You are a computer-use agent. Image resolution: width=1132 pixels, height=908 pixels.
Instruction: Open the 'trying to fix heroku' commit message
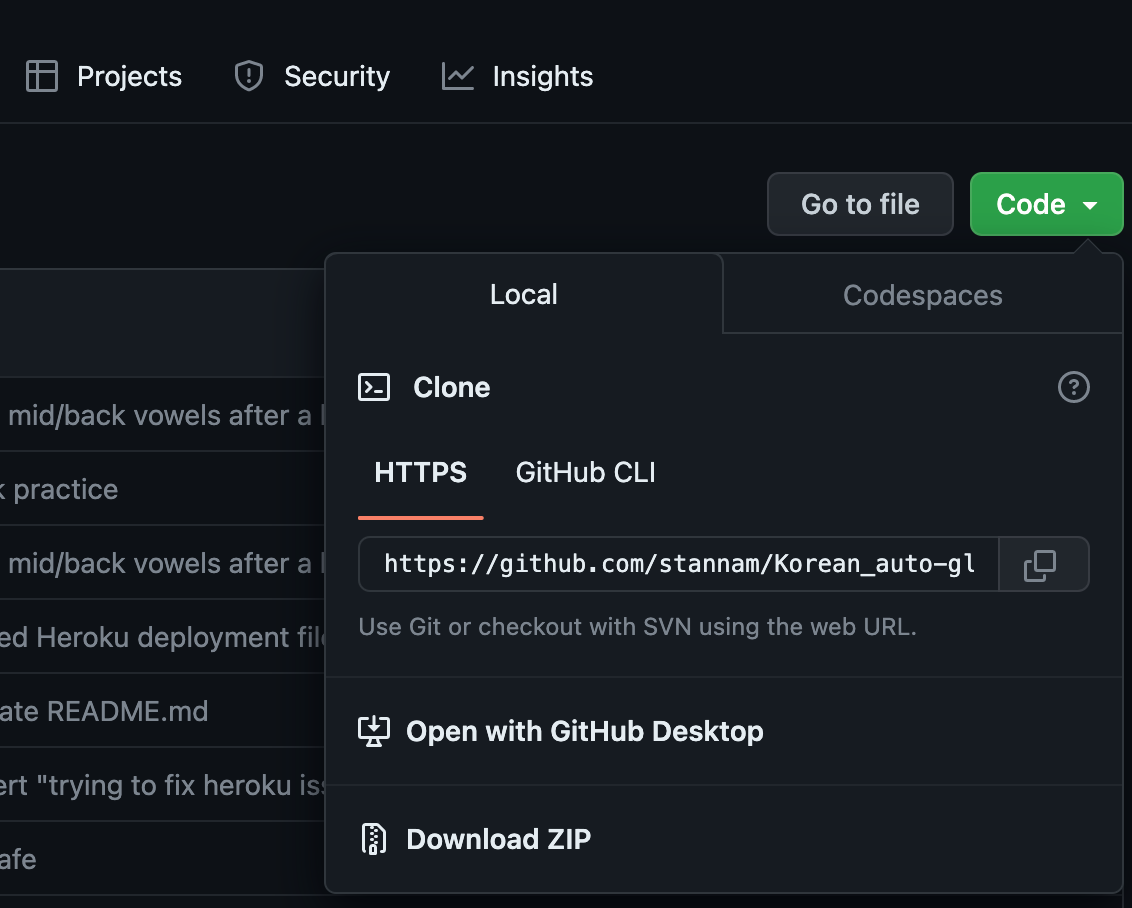pos(162,785)
